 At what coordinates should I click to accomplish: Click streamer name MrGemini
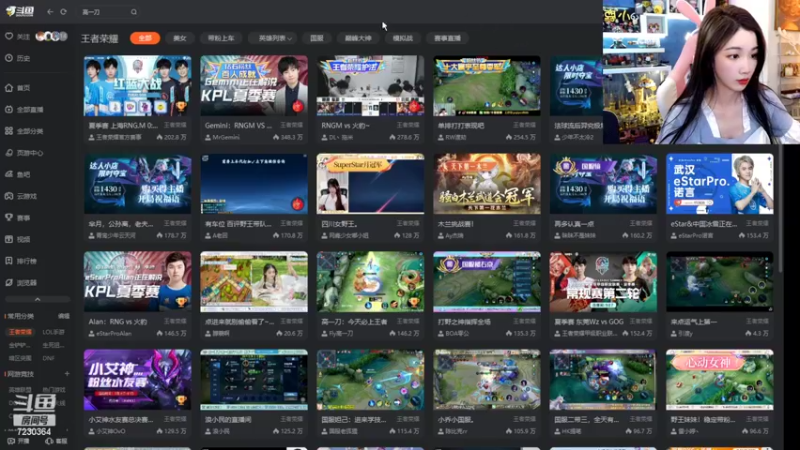point(226,138)
